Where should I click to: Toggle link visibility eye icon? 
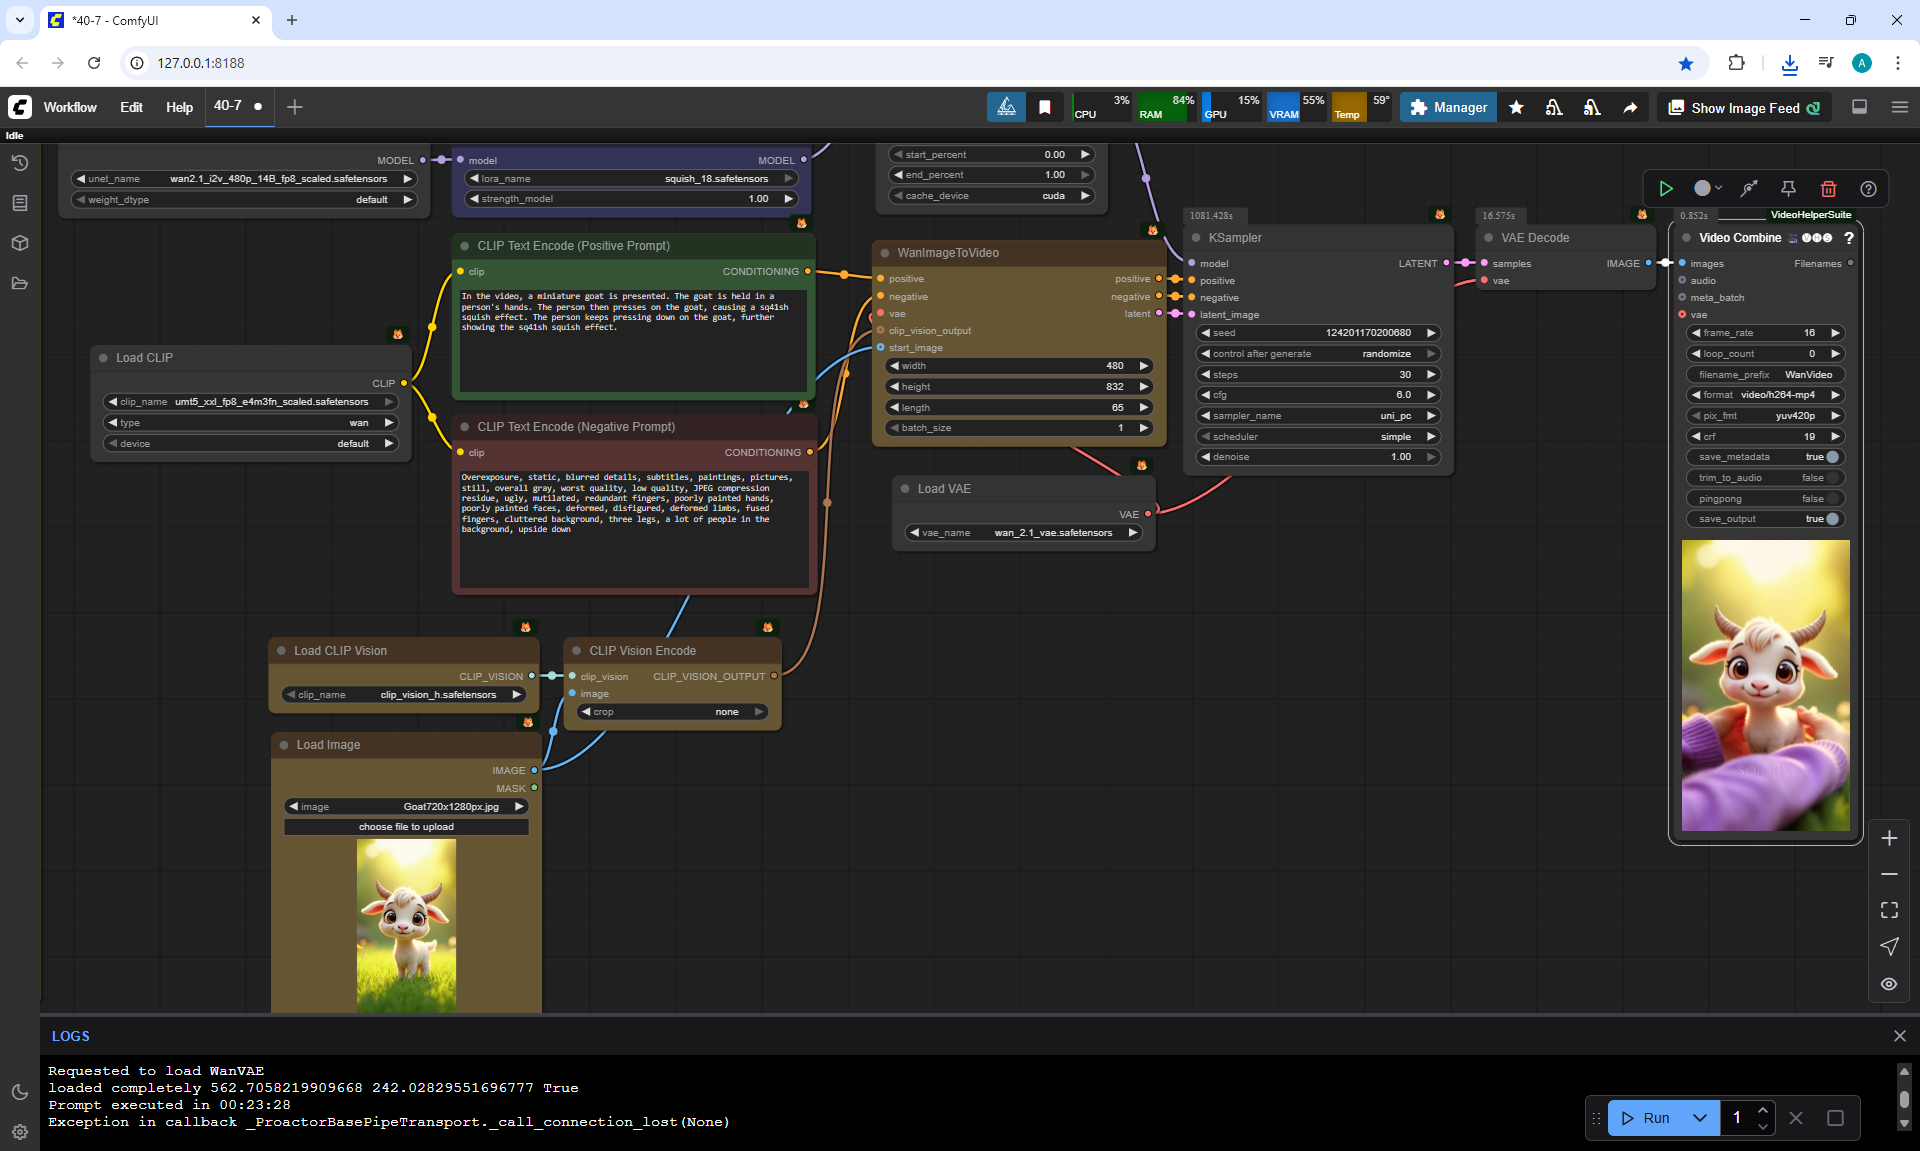point(1889,984)
